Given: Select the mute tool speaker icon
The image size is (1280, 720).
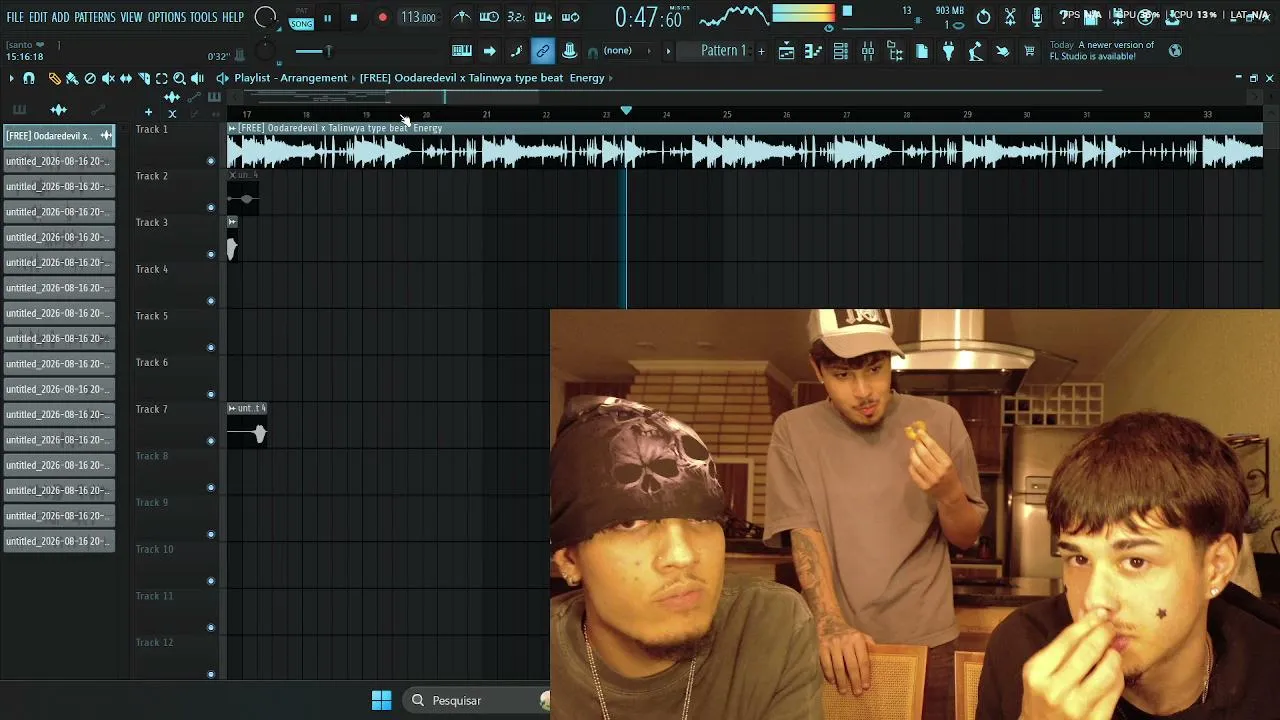Looking at the screenshot, I should click(x=108, y=78).
